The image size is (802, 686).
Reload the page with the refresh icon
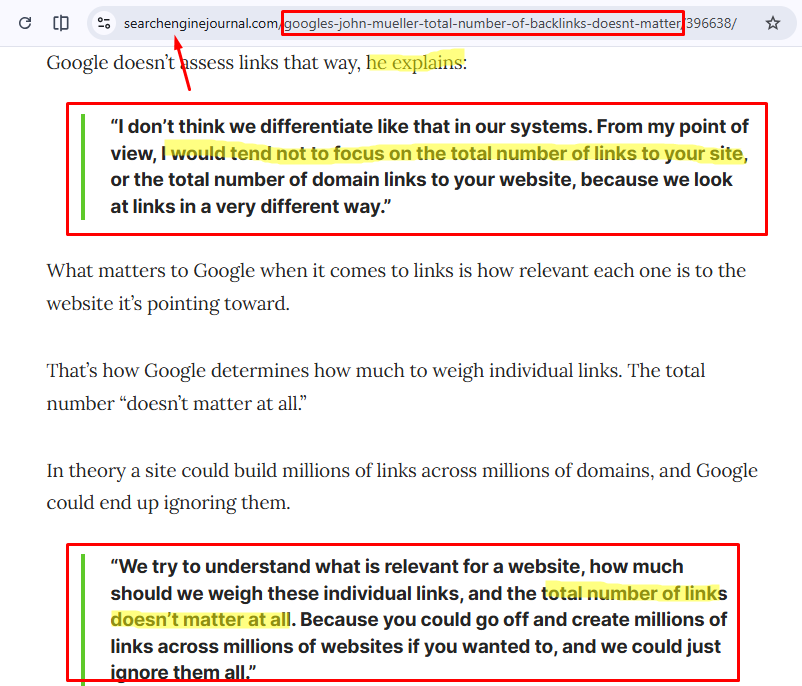25,23
